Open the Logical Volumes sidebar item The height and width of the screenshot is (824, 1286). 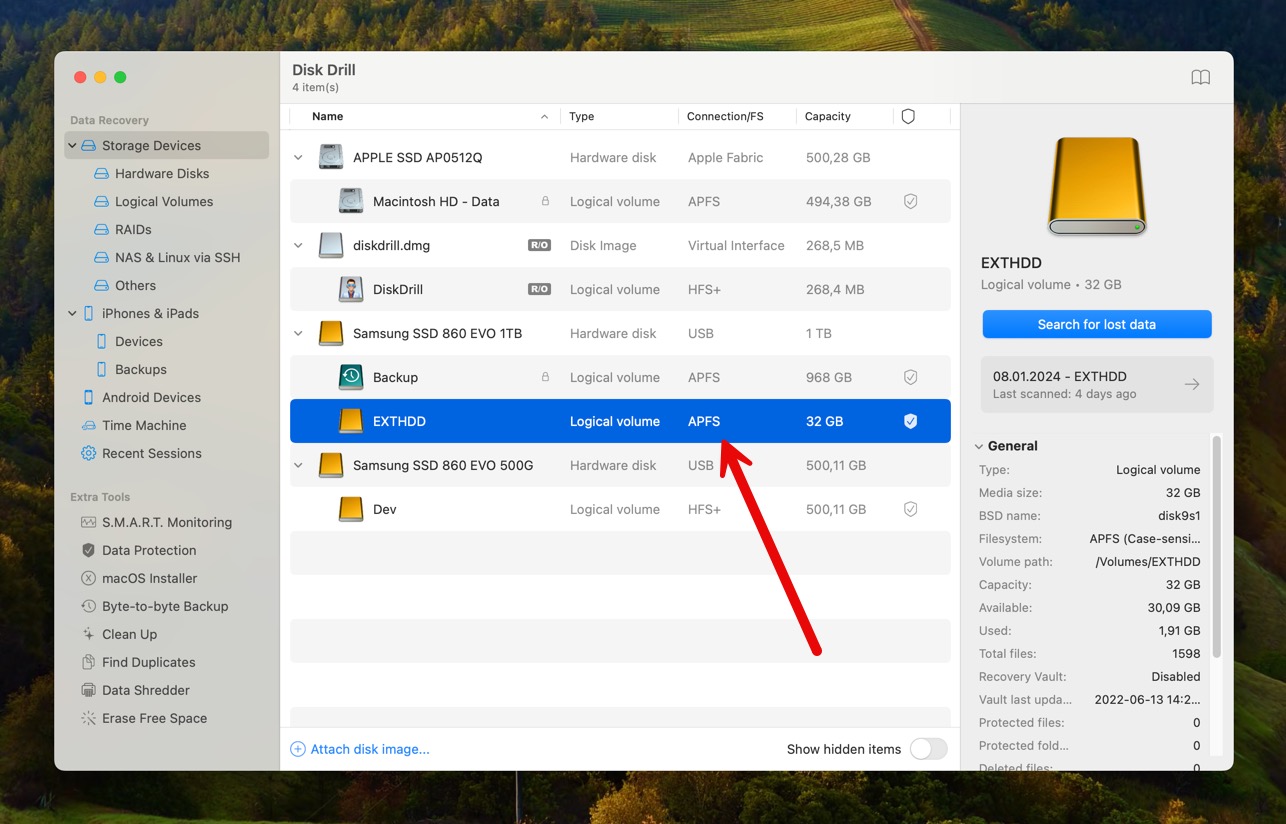(164, 202)
